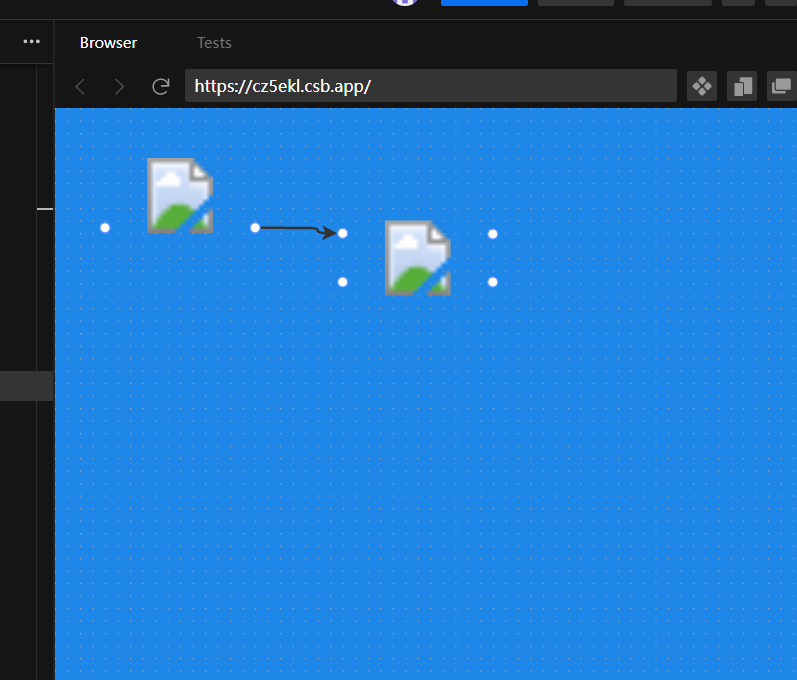Viewport: 797px width, 680px height.
Task: Select the upper-left image node
Action: (180, 196)
